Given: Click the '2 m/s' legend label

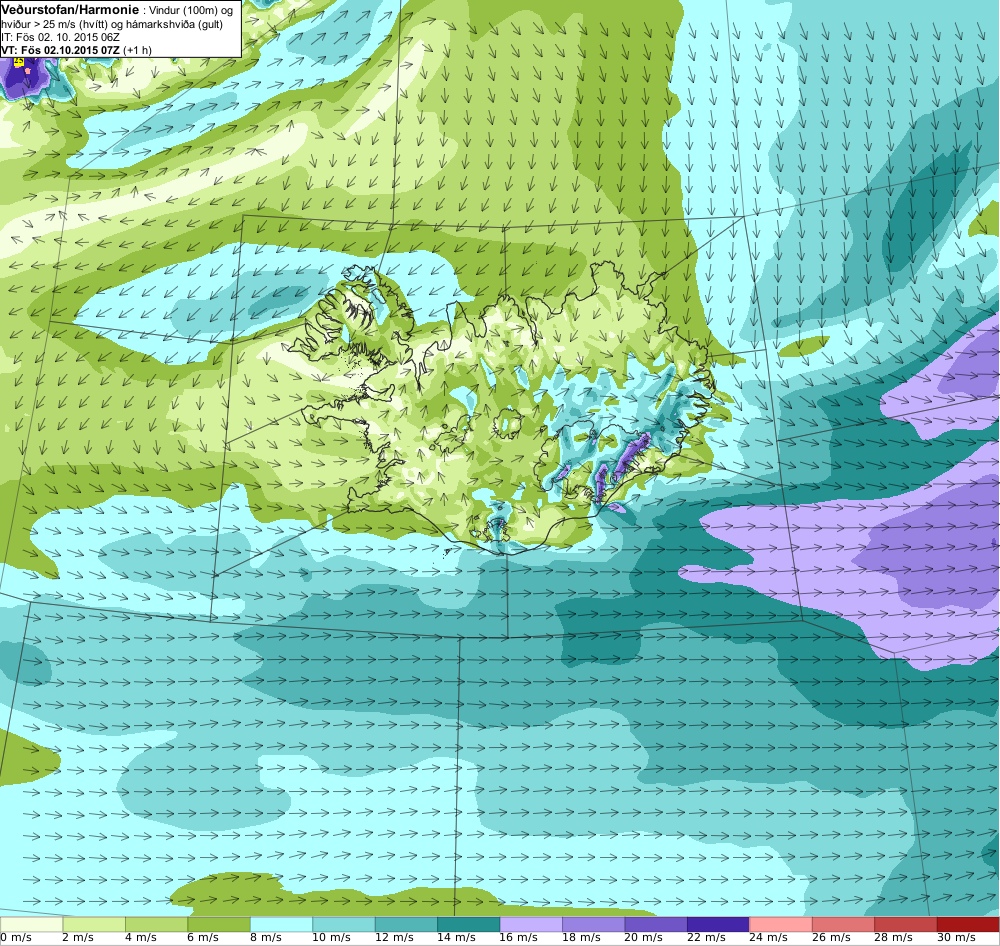Looking at the screenshot, I should pyautogui.click(x=78, y=938).
